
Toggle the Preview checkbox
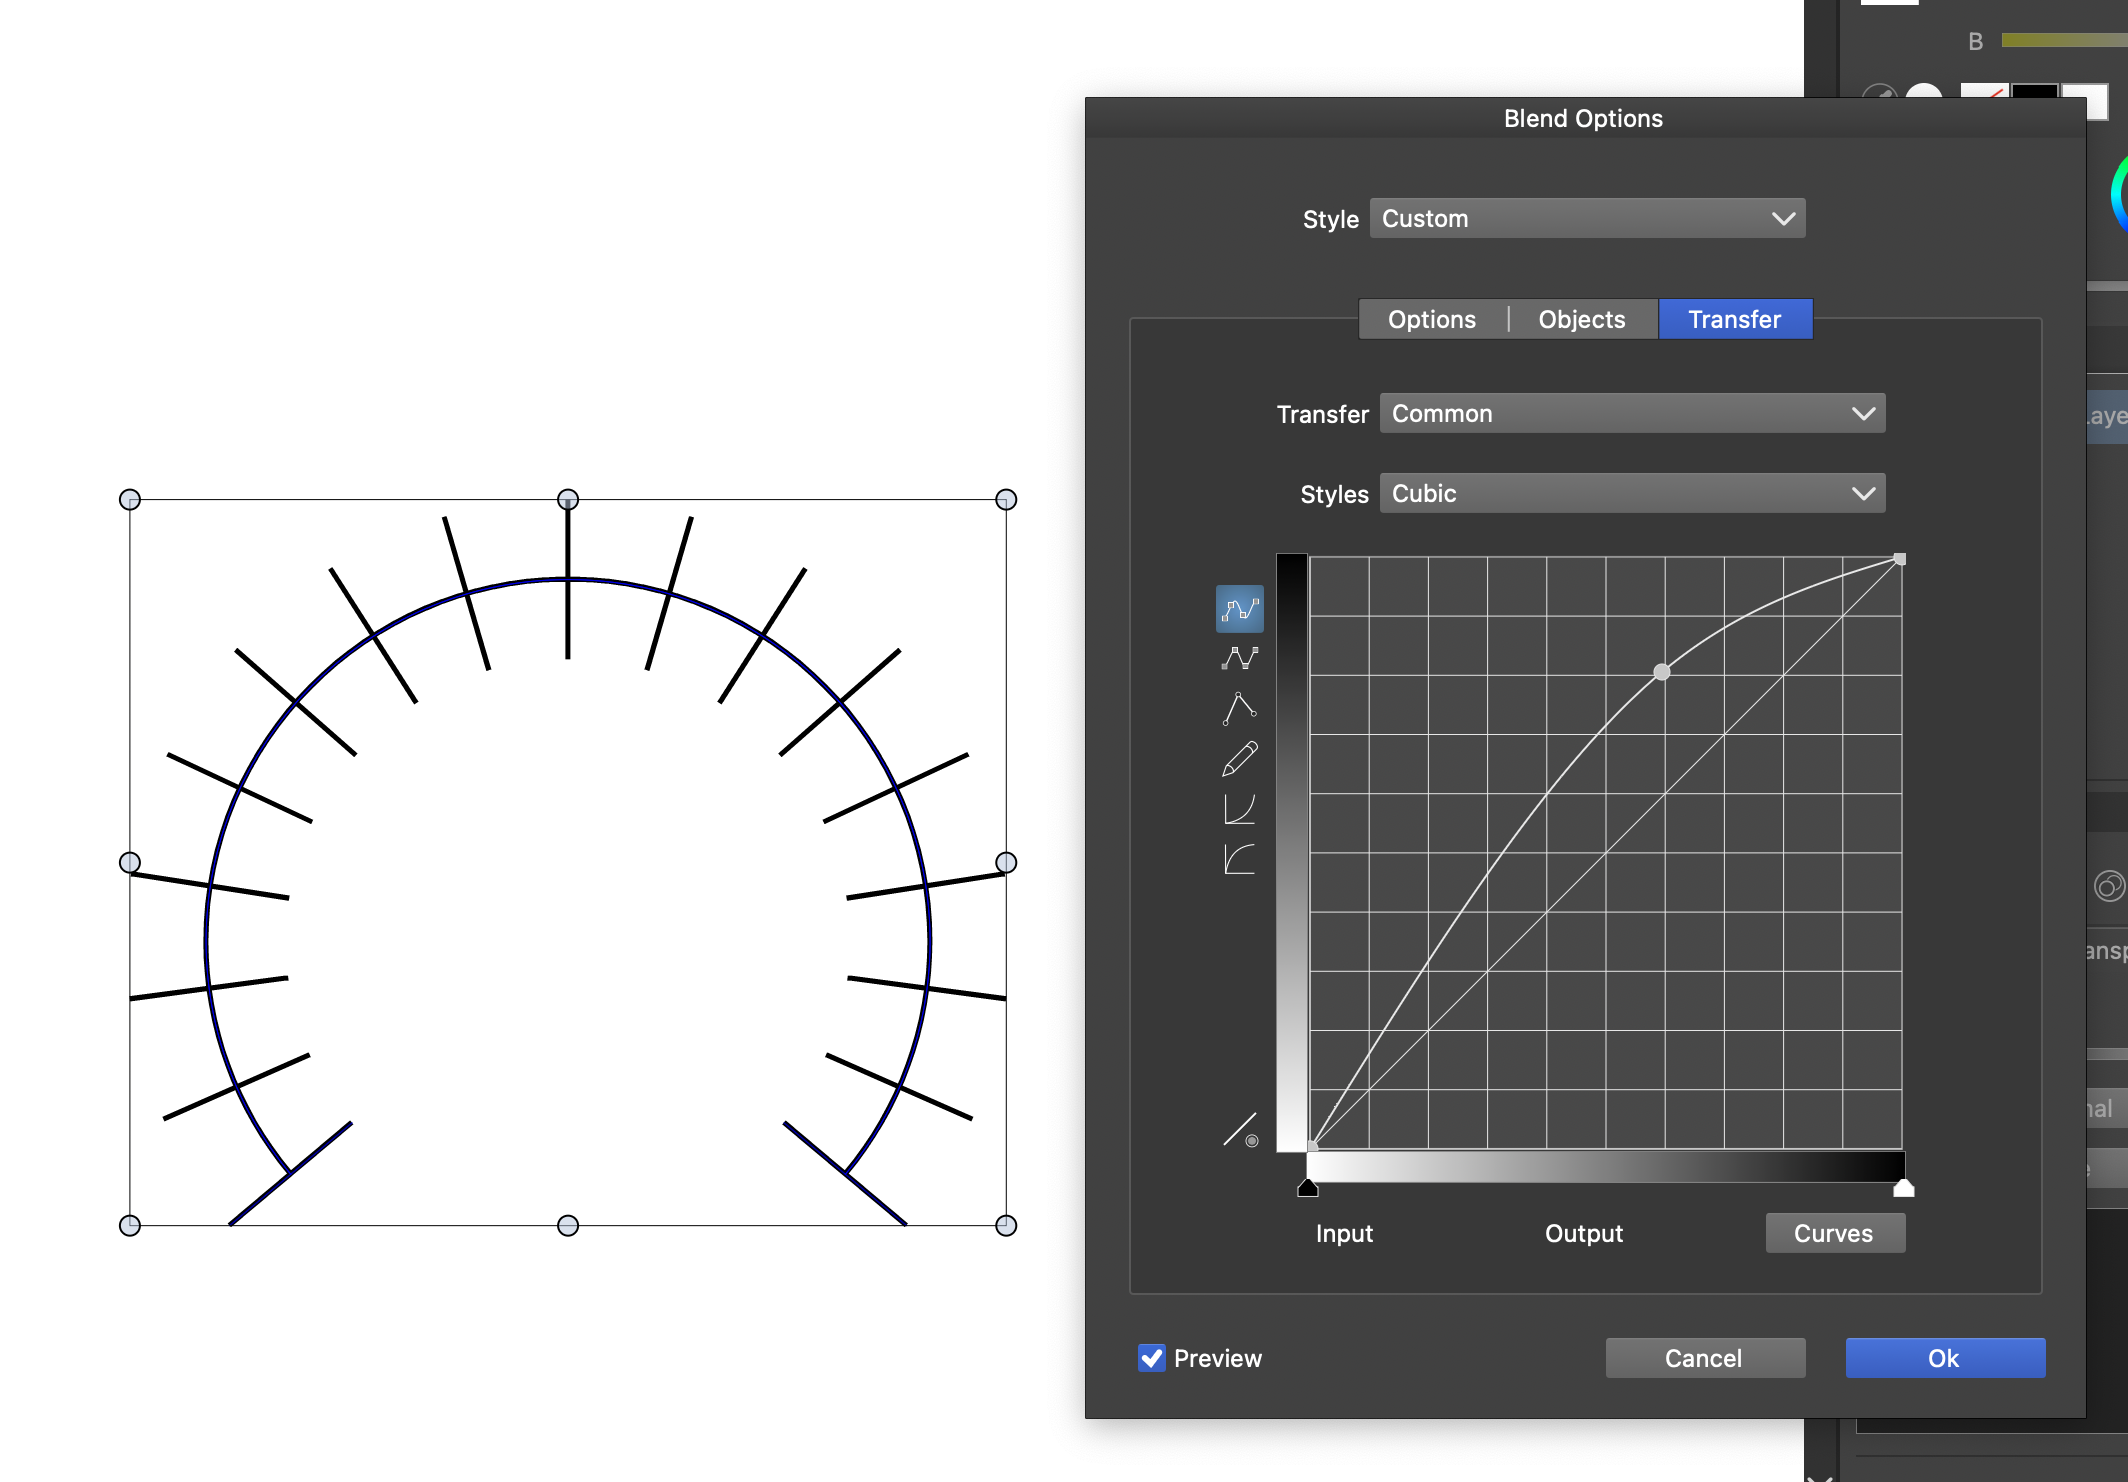tap(1151, 1357)
